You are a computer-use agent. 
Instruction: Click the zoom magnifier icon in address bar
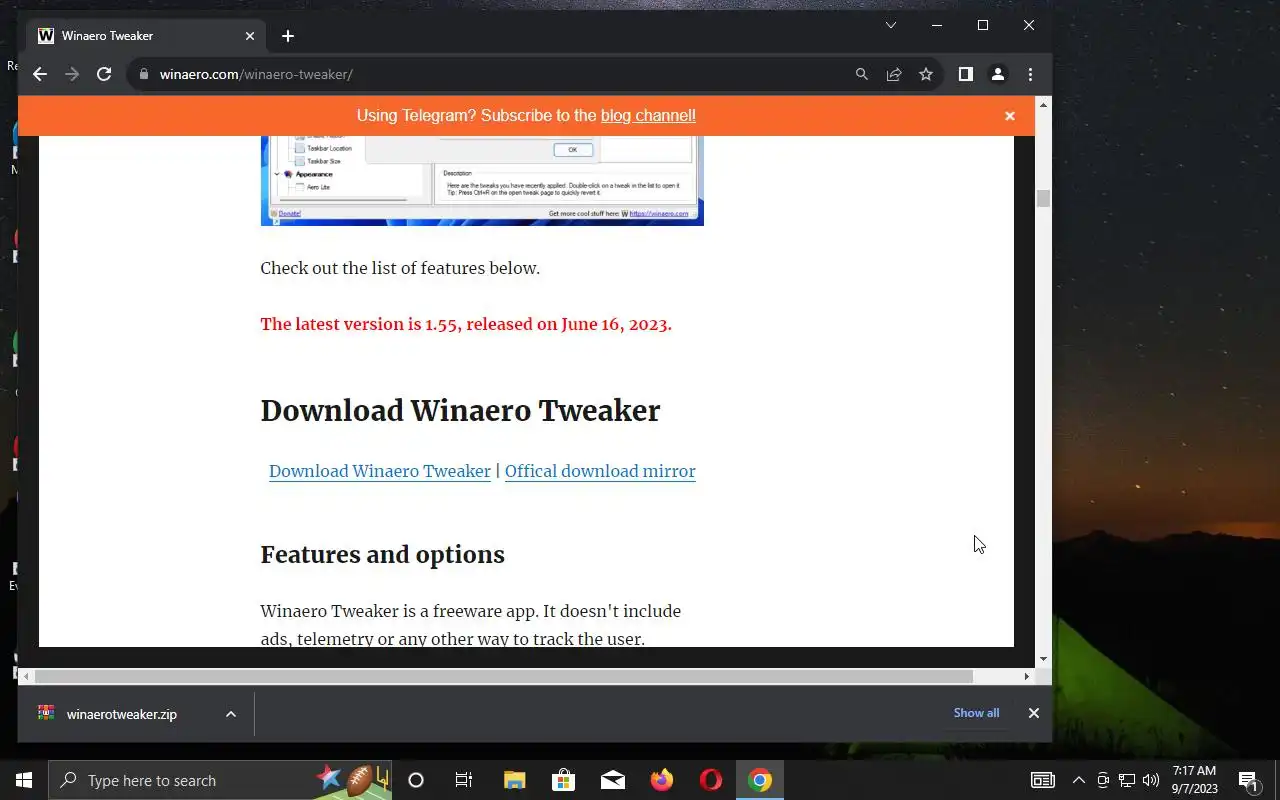tap(862, 74)
